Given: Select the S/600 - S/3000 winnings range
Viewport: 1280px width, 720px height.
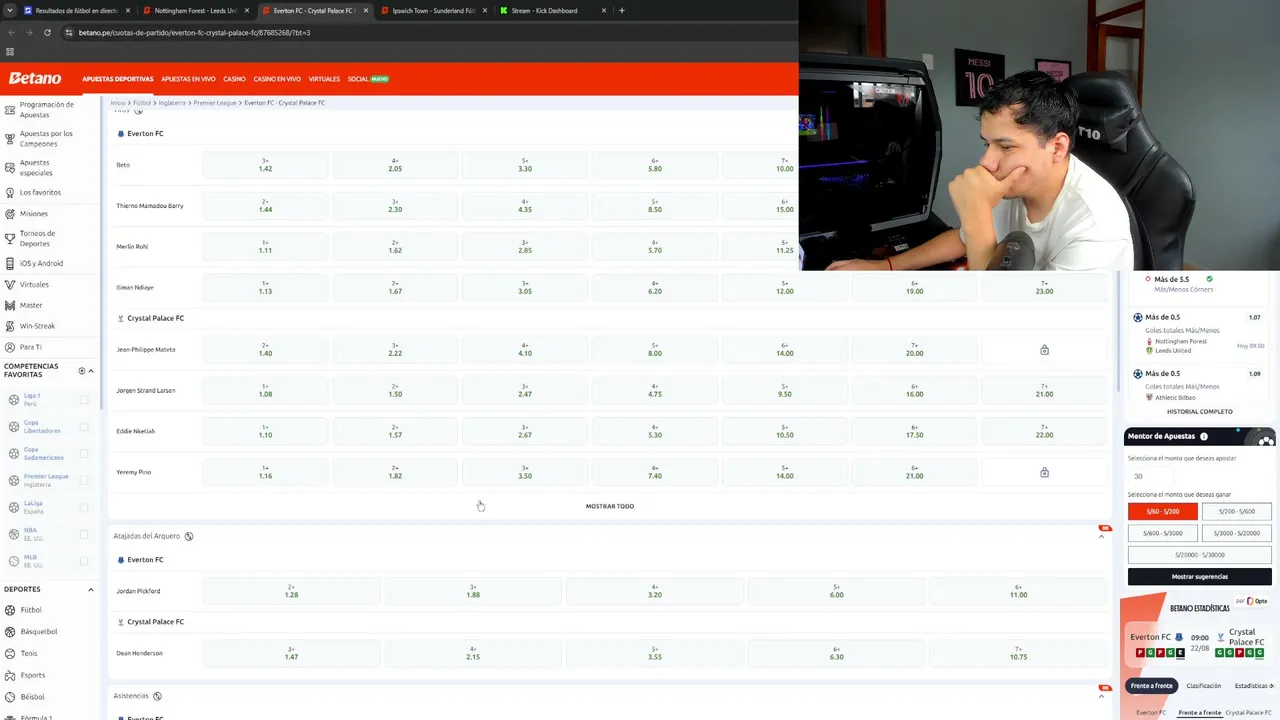Looking at the screenshot, I should point(1163,533).
